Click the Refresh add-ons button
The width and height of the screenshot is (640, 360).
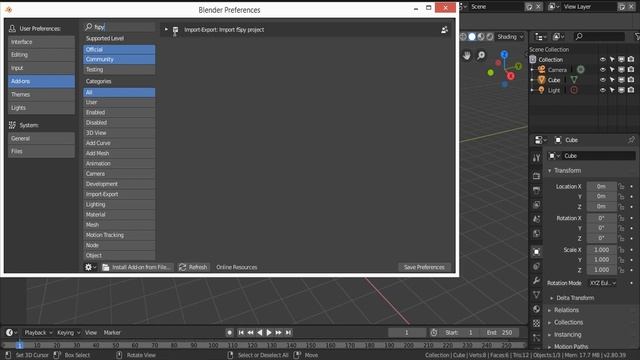click(x=193, y=267)
